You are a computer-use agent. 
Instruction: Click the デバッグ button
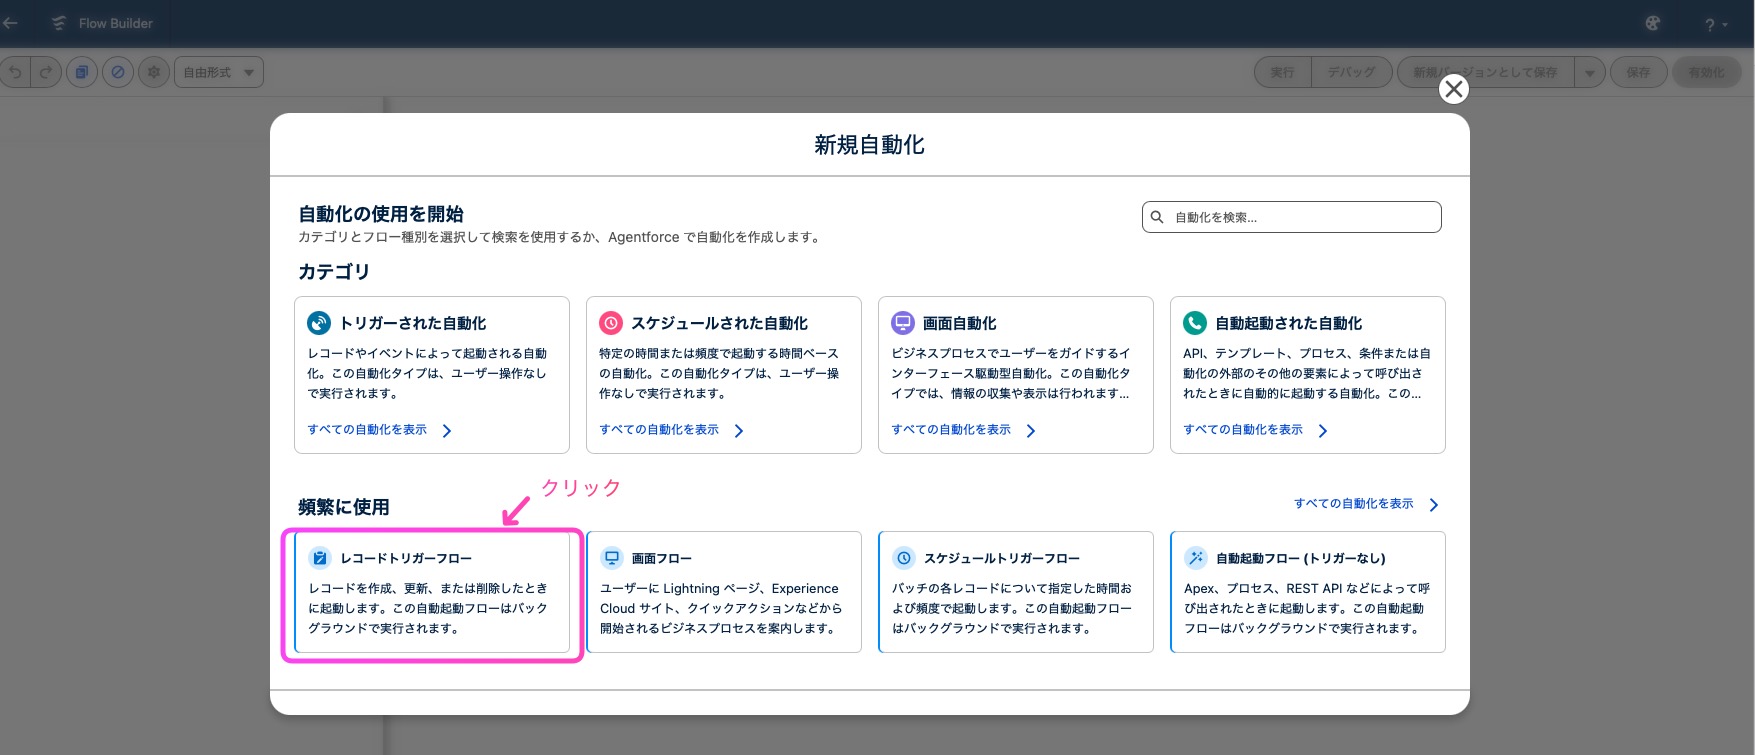(1351, 72)
